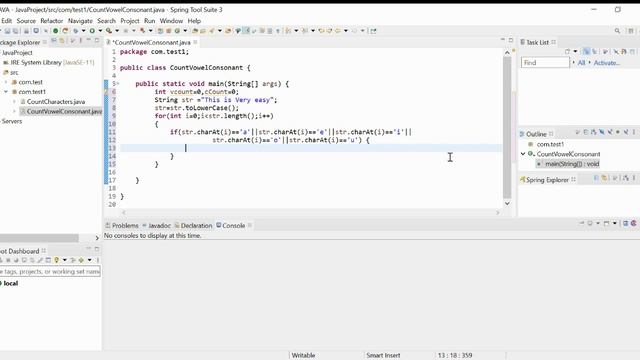Switch to the Declaration tab
Image resolution: width=640 pixels, height=360 pixels.
(193, 225)
